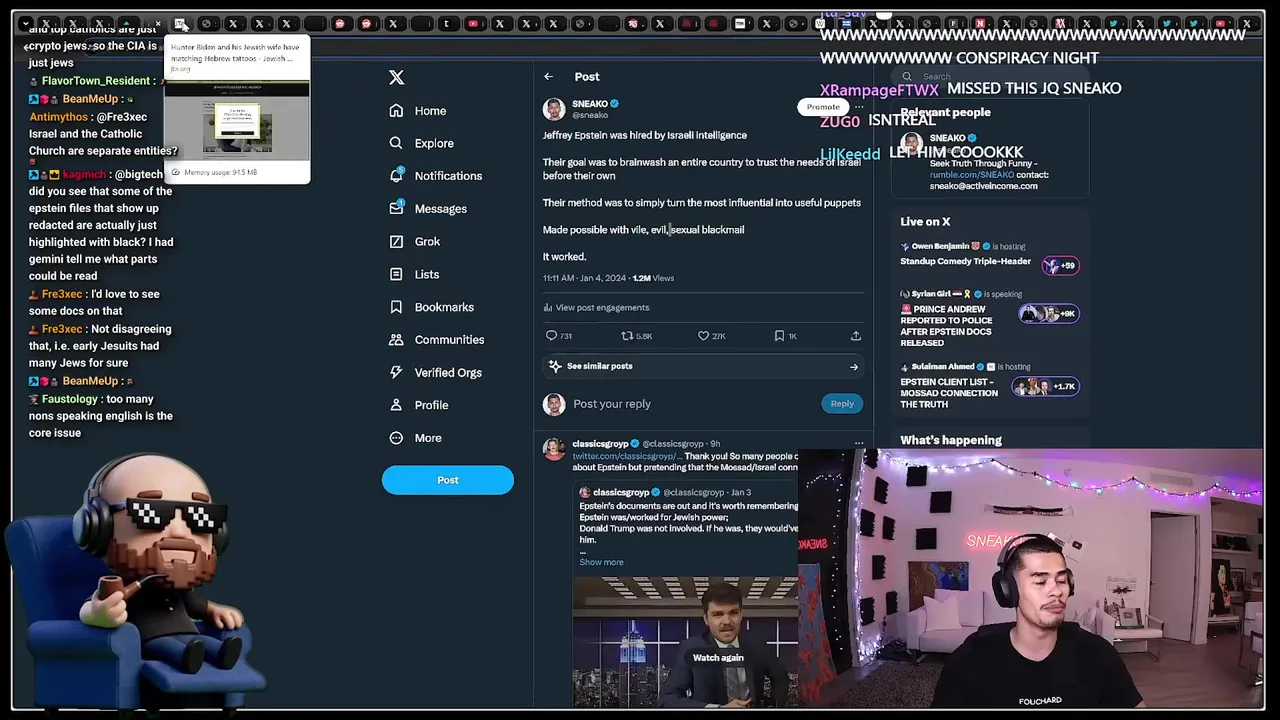Click the X logo in the sidebar
The width and height of the screenshot is (1280, 720).
(396, 77)
